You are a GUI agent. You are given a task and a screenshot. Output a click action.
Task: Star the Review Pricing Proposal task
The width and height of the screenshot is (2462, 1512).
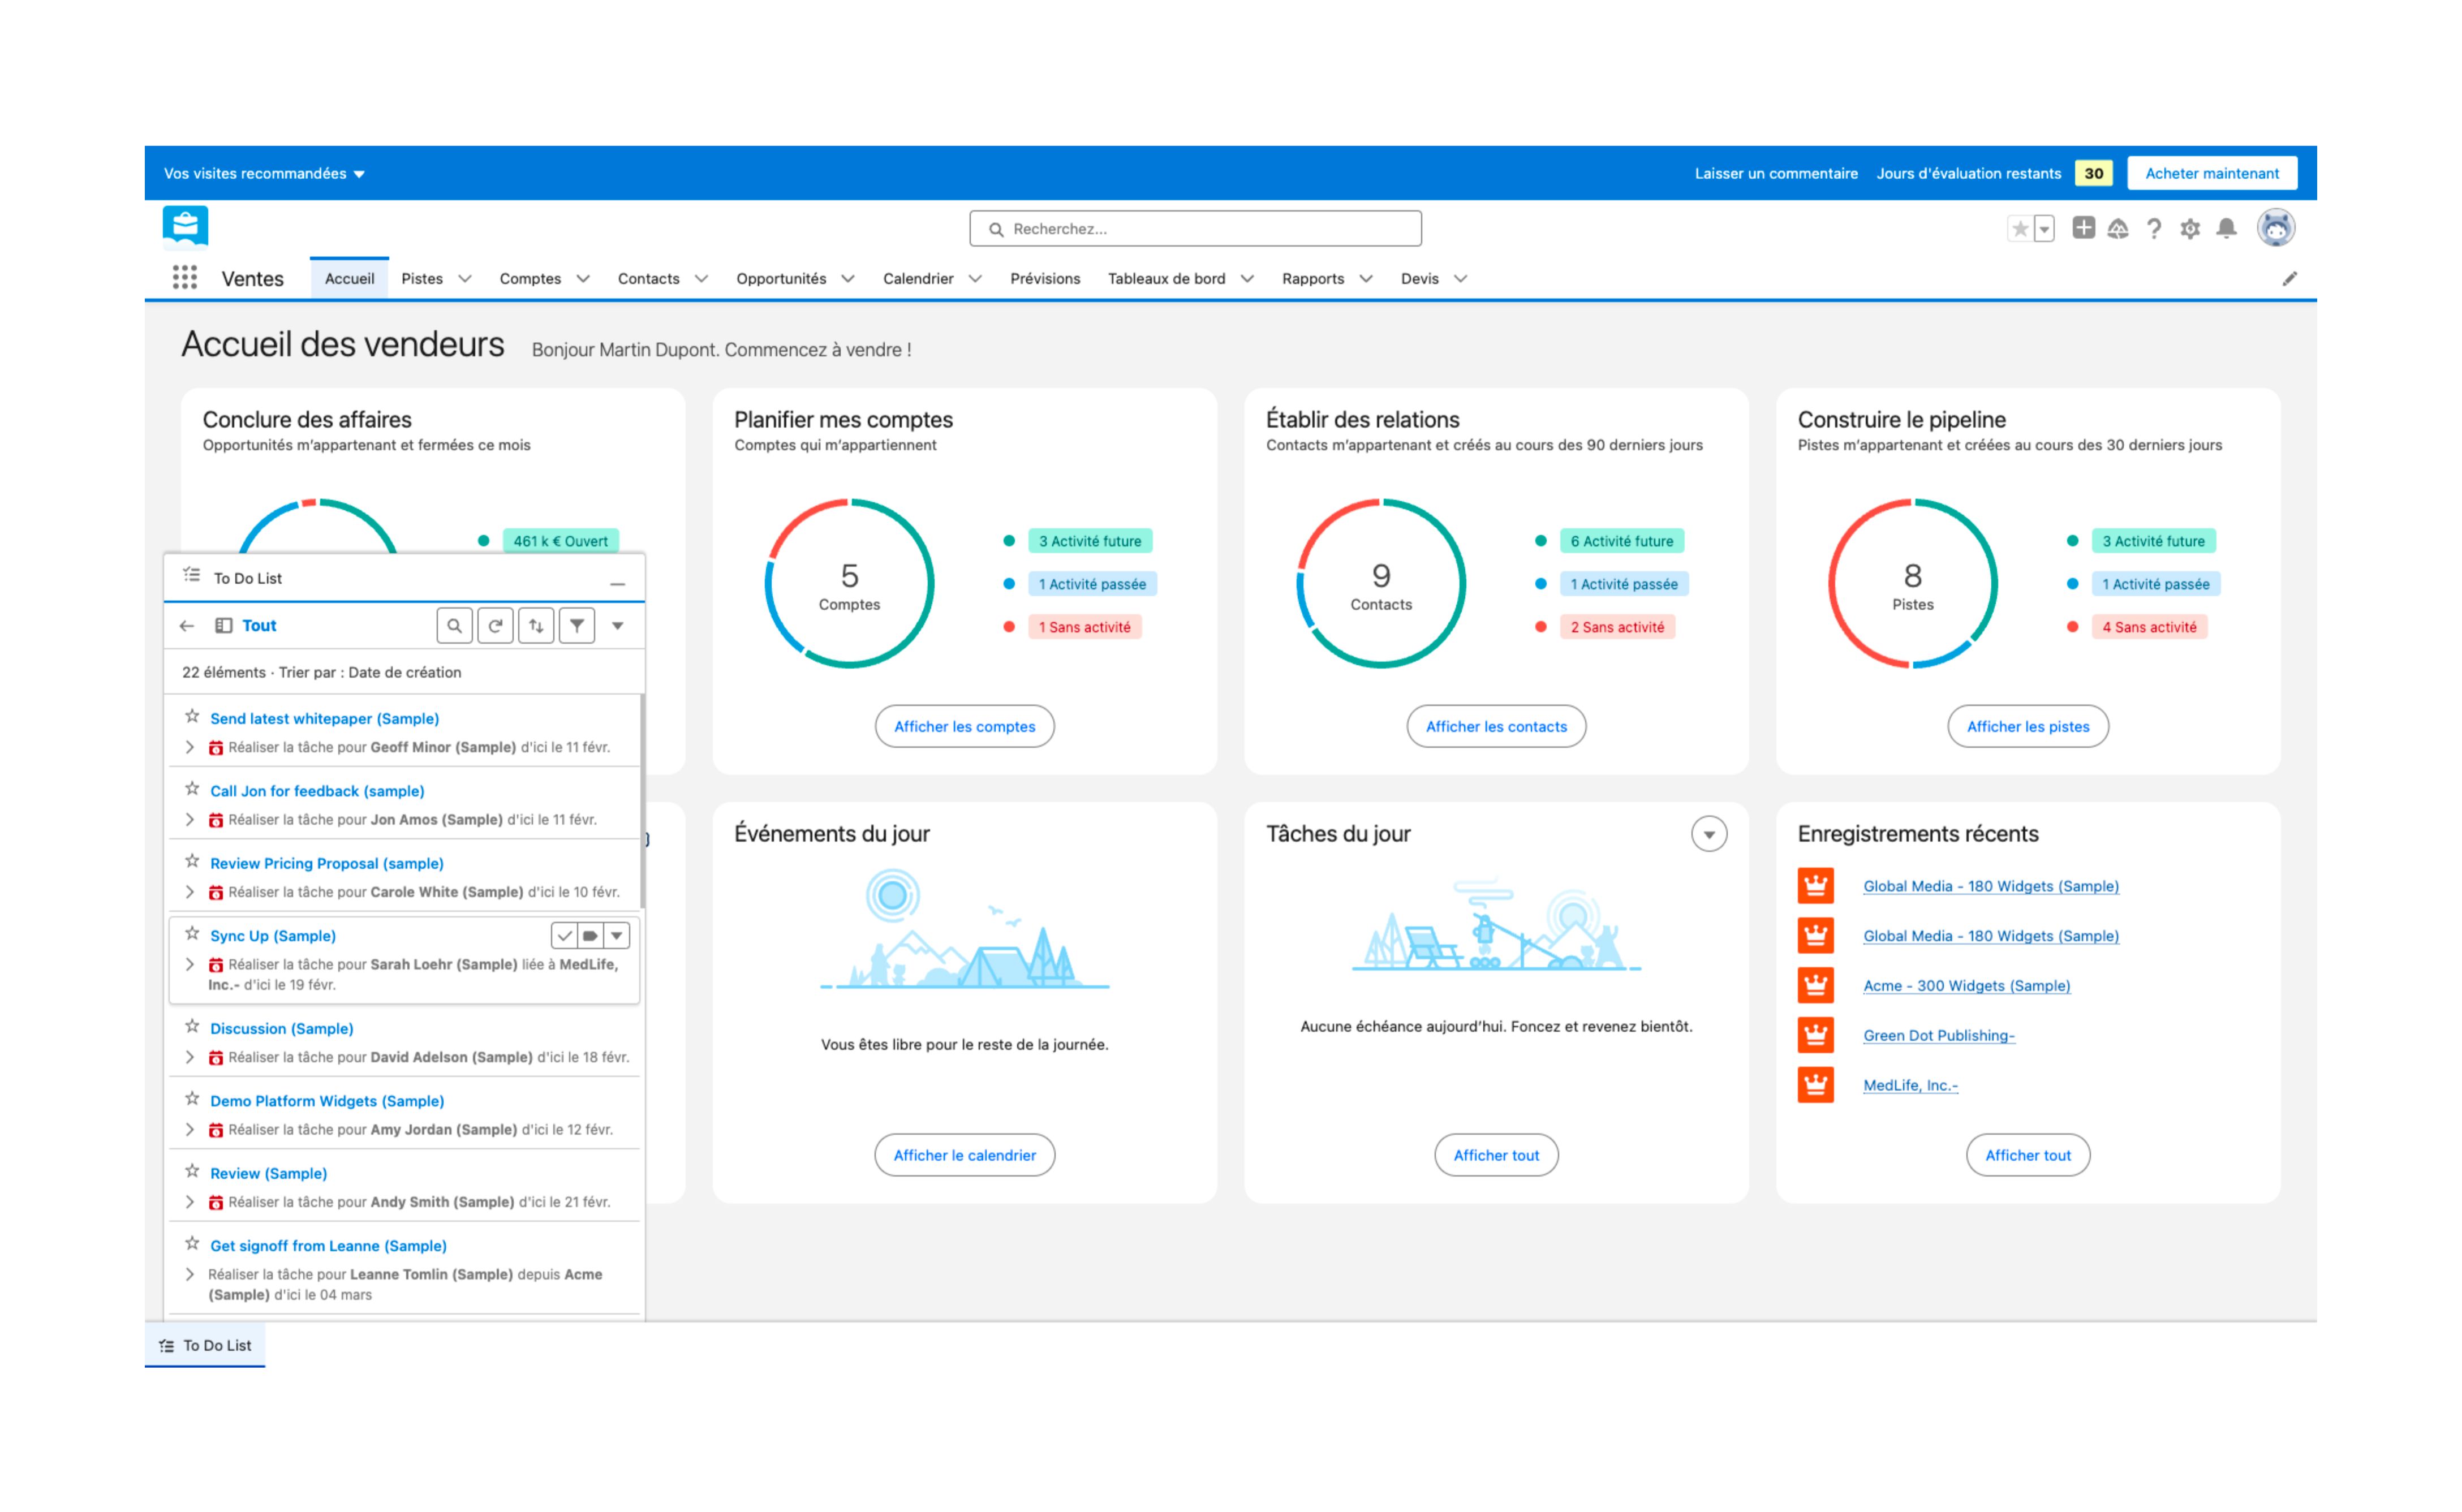click(192, 861)
